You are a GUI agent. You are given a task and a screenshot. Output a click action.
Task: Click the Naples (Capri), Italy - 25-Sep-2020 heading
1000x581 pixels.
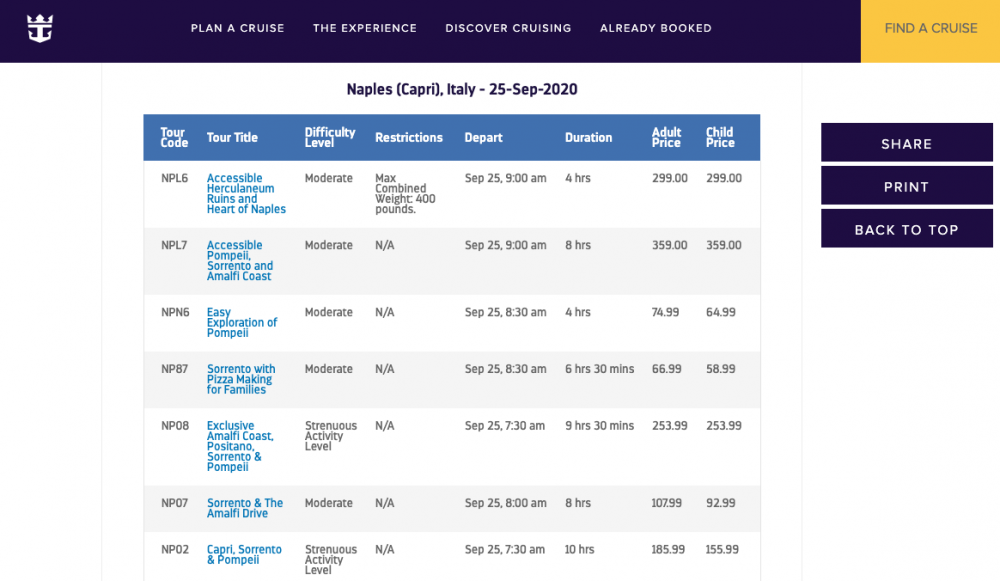tap(462, 89)
